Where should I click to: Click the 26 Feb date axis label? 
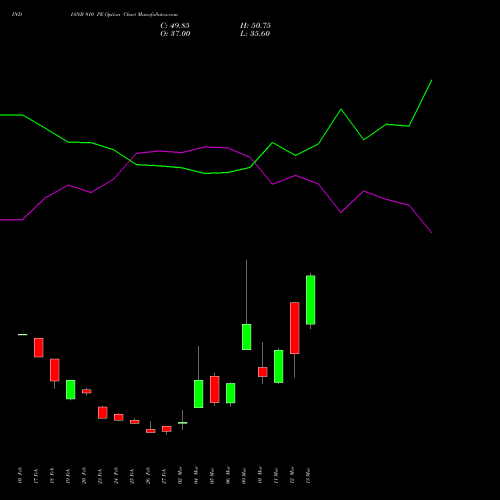148,475
